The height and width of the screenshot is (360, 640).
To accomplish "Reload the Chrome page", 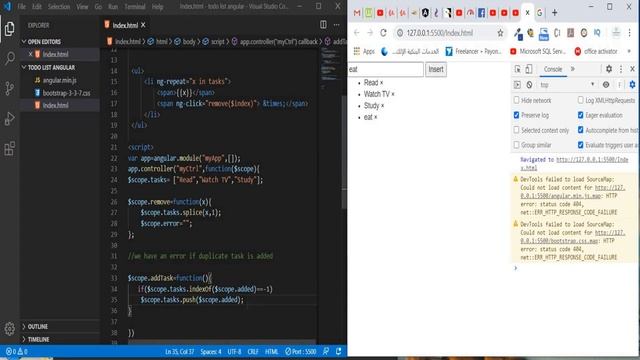I will (383, 33).
